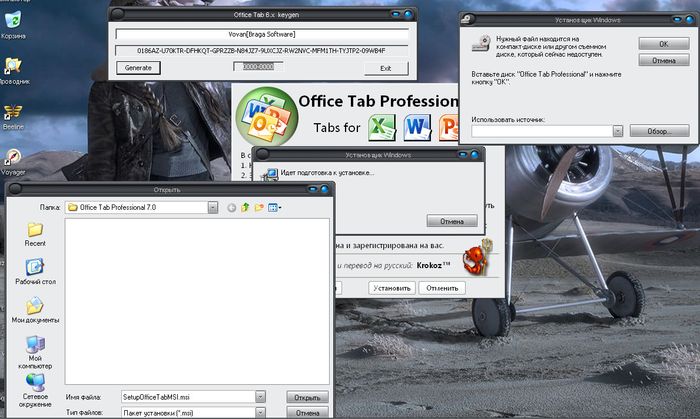Screen dimensions: 700x419
Task: Launch the Voyager desktop shortcut
Action: [x=13, y=162]
